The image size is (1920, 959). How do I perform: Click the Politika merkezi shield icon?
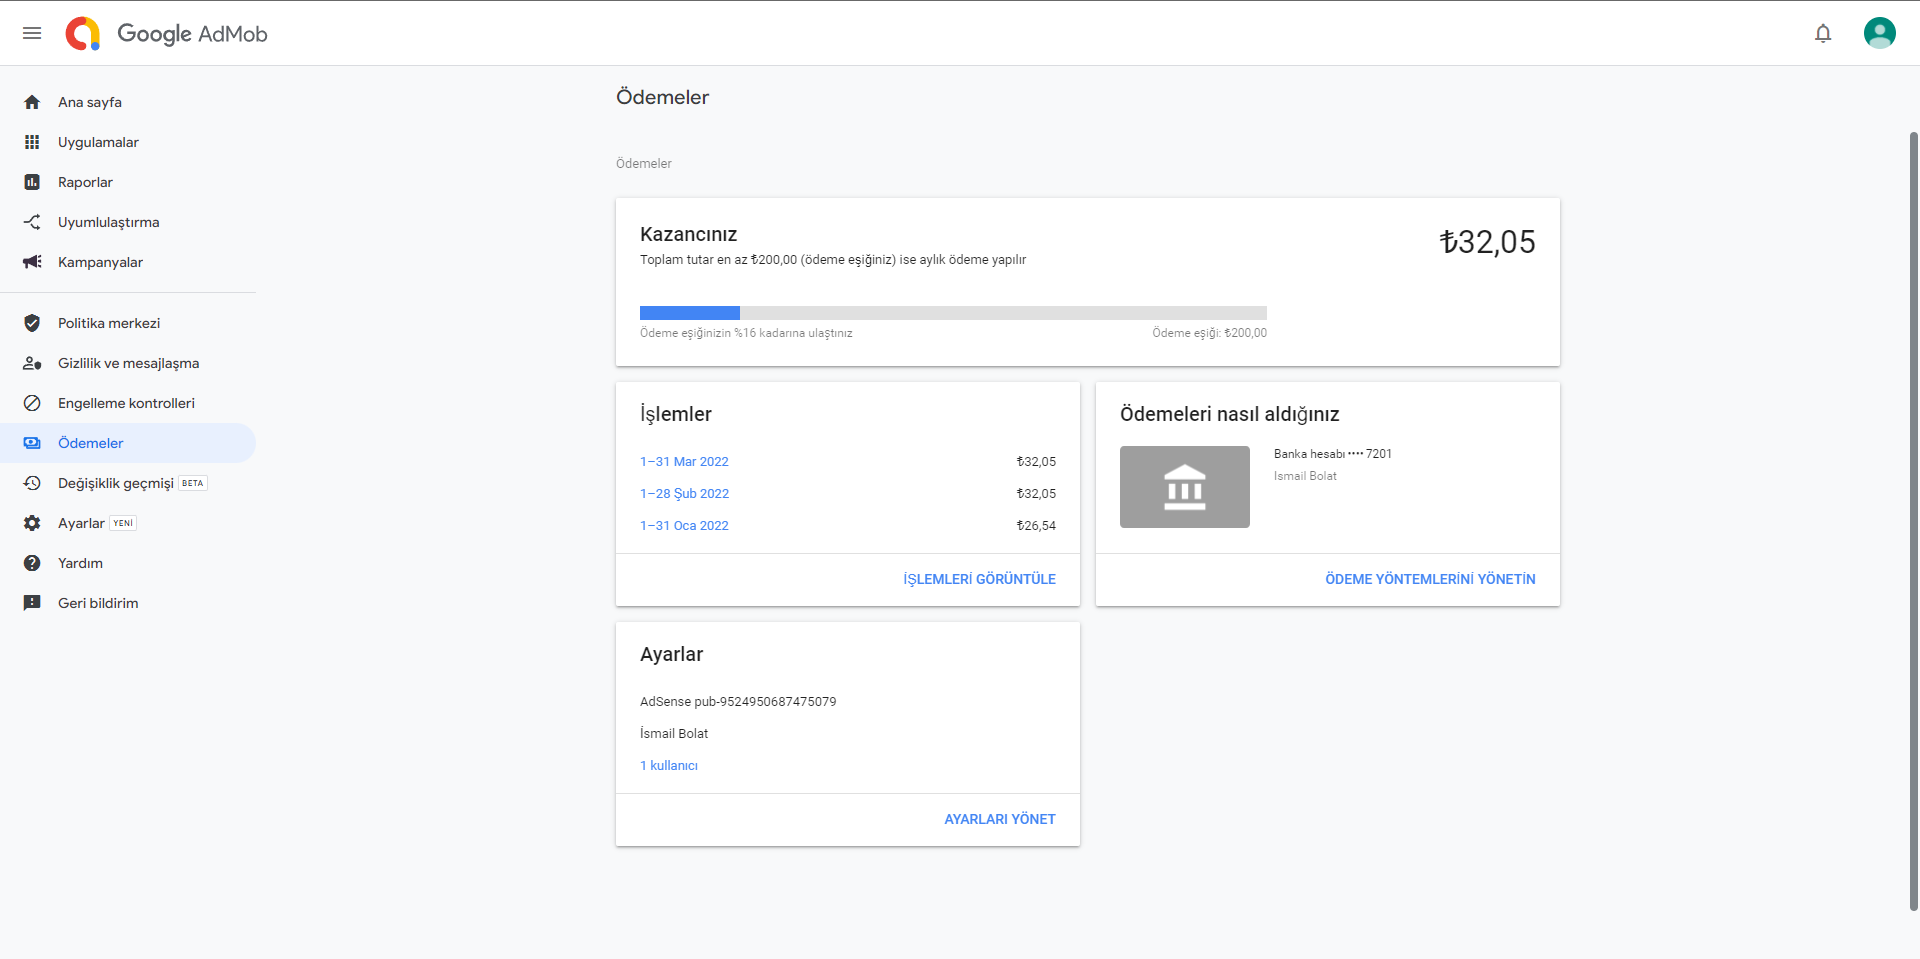point(32,323)
